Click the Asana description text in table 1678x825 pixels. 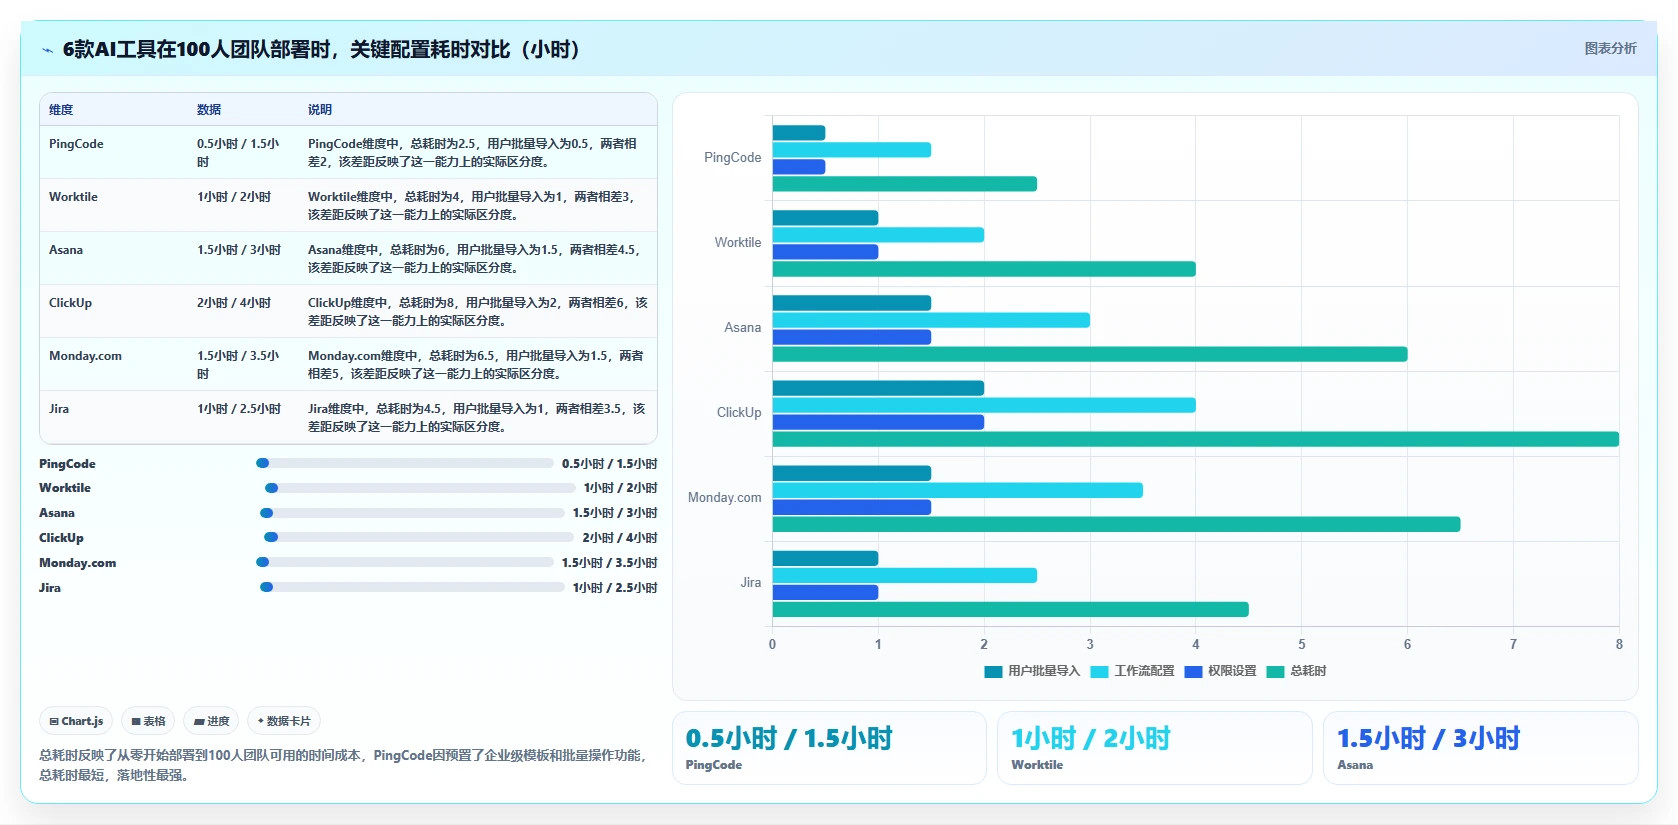tap(474, 259)
